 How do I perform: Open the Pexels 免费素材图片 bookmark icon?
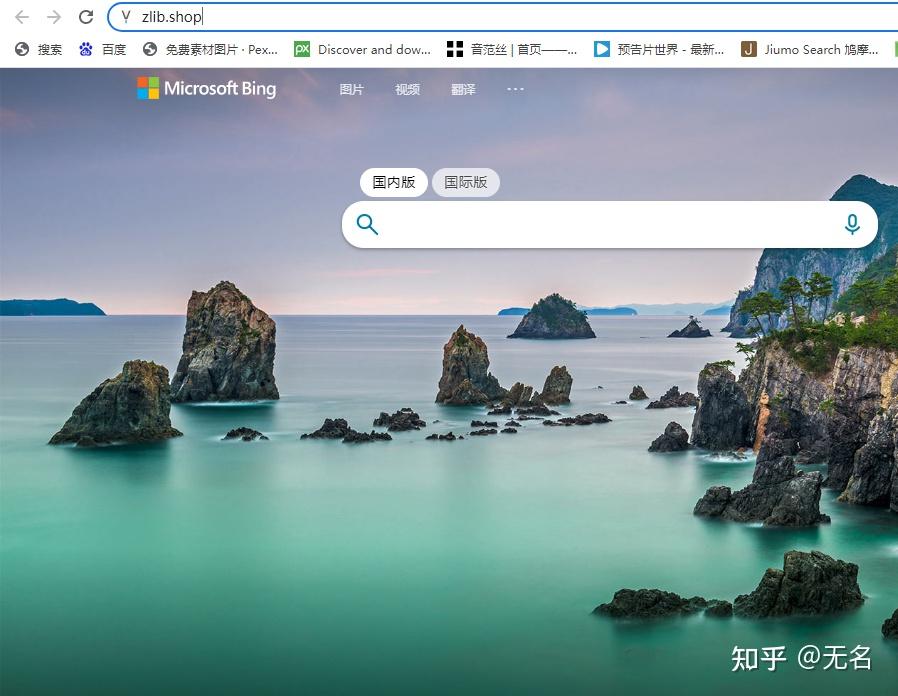[x=149, y=49]
